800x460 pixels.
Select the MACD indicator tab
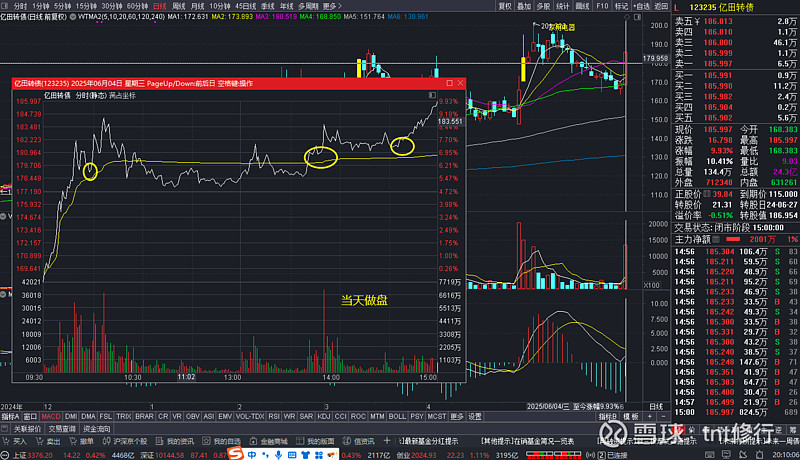point(51,417)
